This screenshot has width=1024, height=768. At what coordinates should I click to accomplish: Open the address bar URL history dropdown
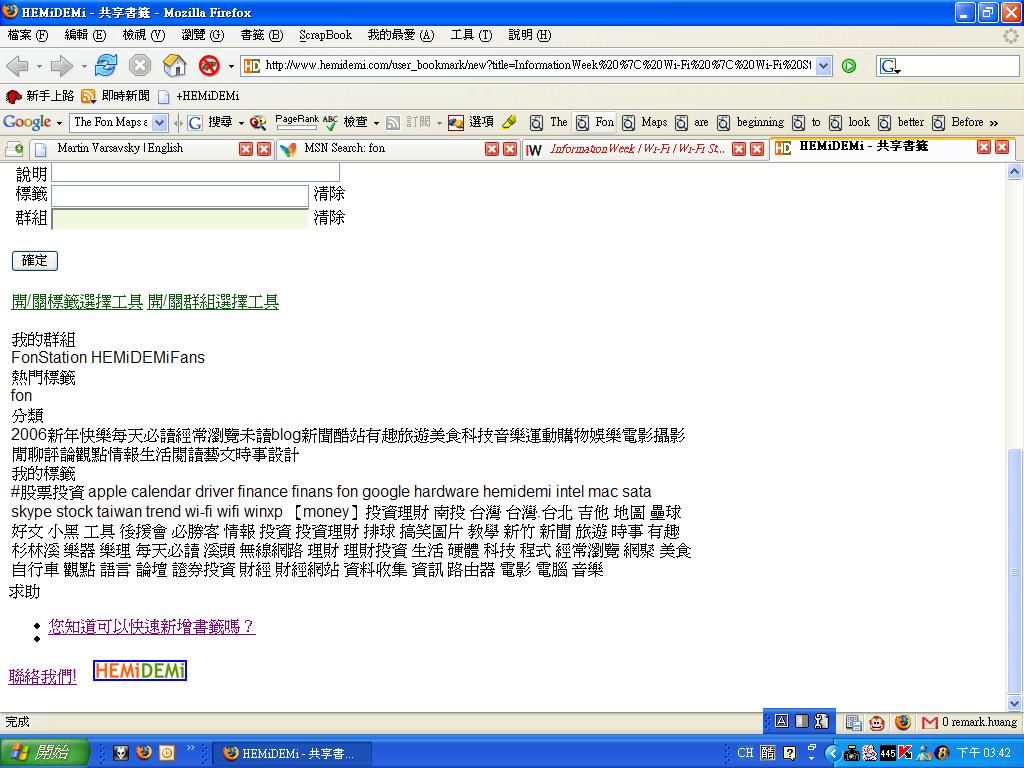click(824, 66)
